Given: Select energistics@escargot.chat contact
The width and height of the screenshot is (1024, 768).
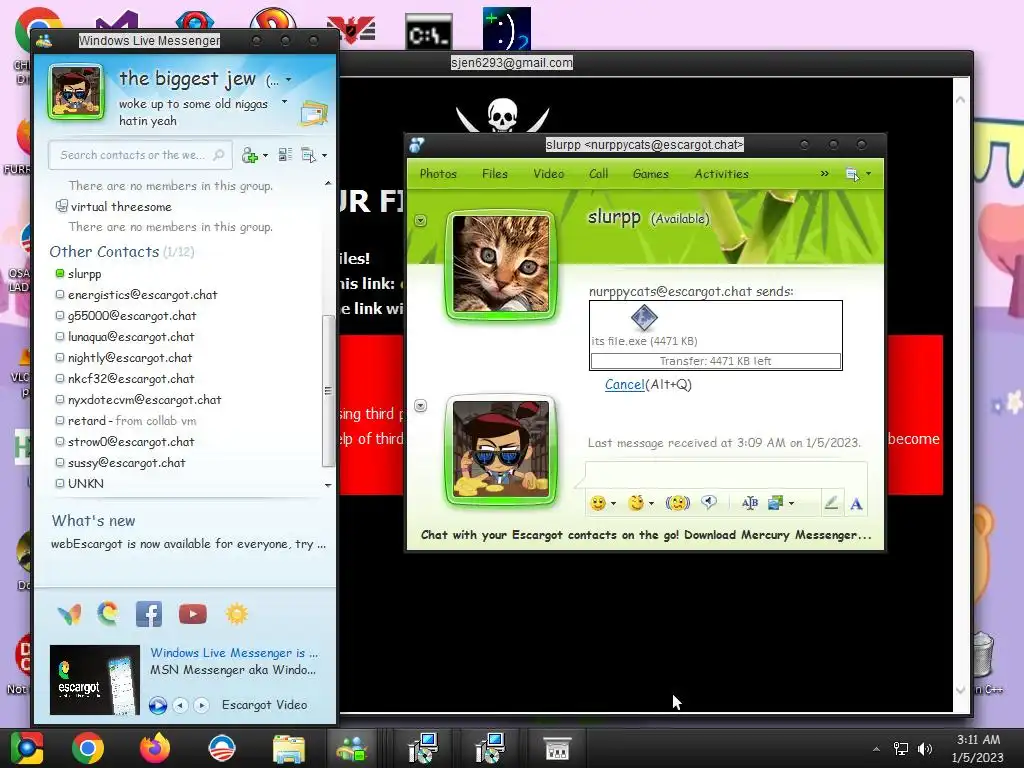Looking at the screenshot, I should pyautogui.click(x=142, y=295).
